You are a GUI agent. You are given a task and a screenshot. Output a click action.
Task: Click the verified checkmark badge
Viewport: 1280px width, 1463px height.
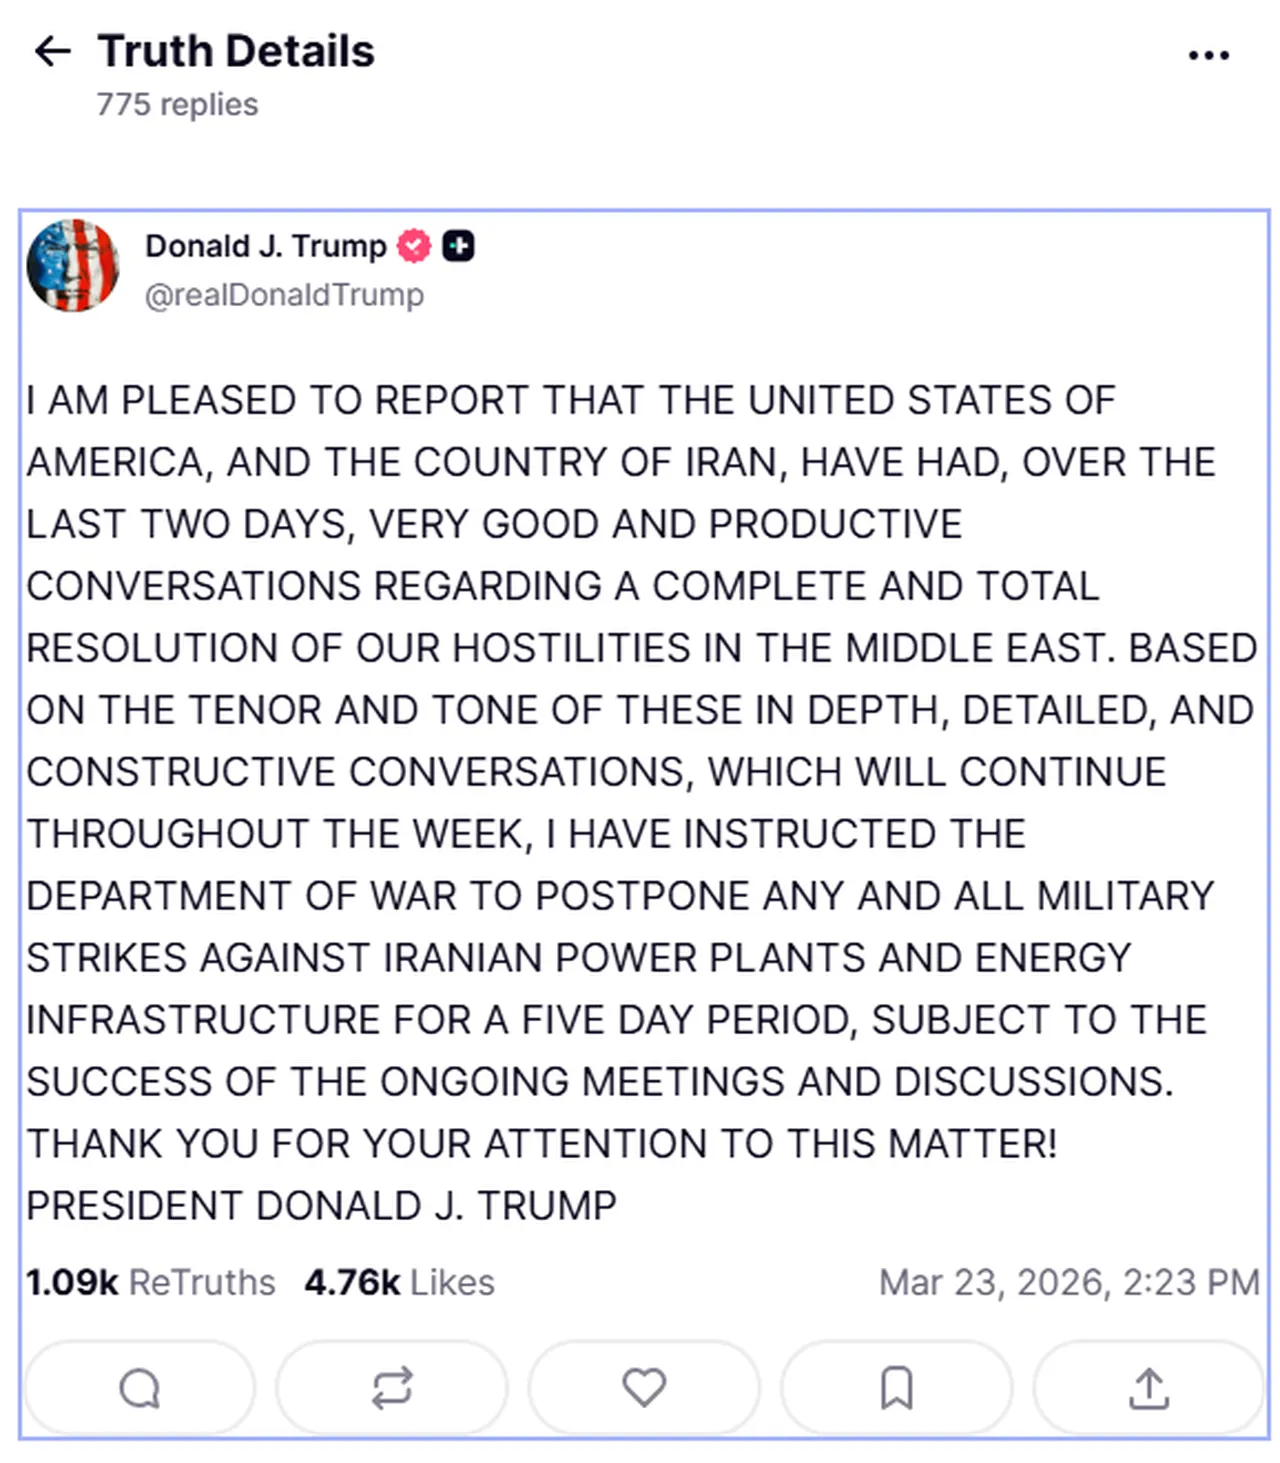pyautogui.click(x=414, y=244)
